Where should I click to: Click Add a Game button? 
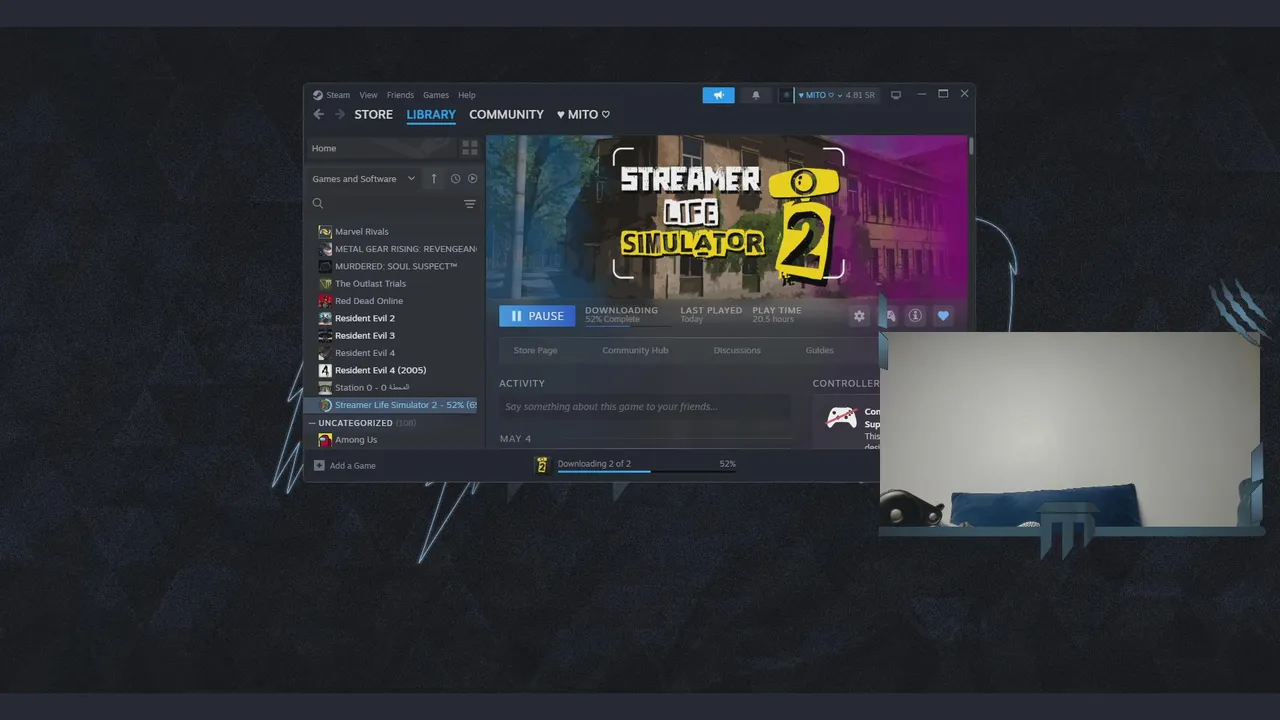point(345,466)
